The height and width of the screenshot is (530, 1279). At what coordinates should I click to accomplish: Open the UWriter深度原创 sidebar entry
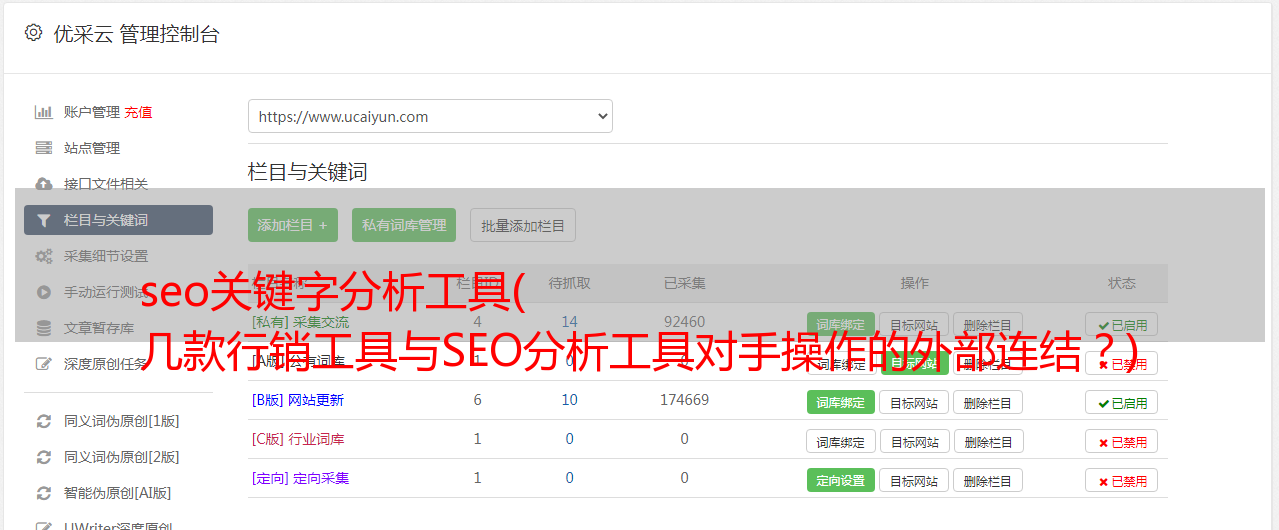tap(118, 527)
